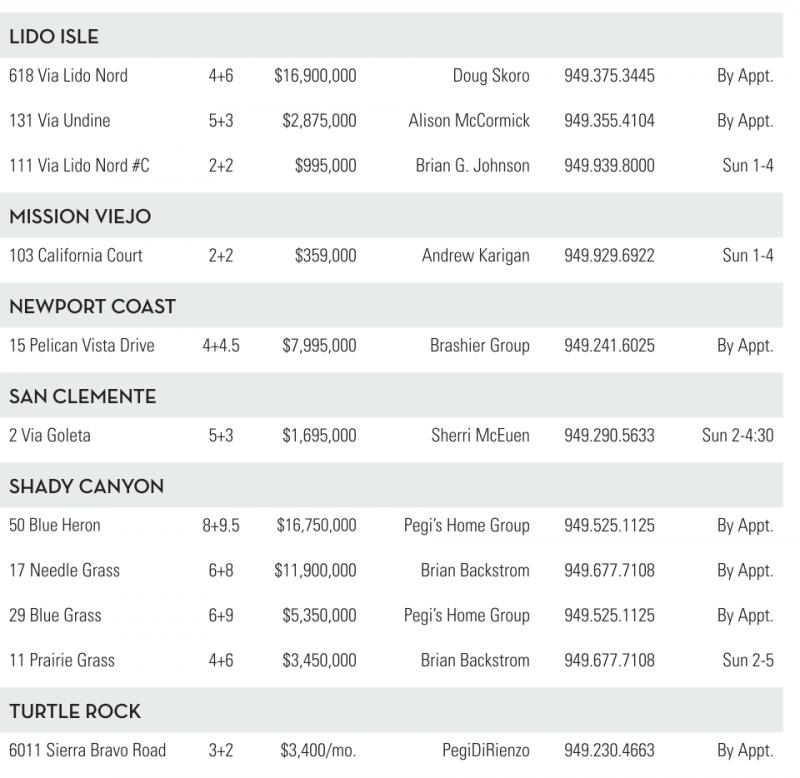The height and width of the screenshot is (778, 800).
Task: Select the 29 Blue Grass address
Action: (x=55, y=616)
